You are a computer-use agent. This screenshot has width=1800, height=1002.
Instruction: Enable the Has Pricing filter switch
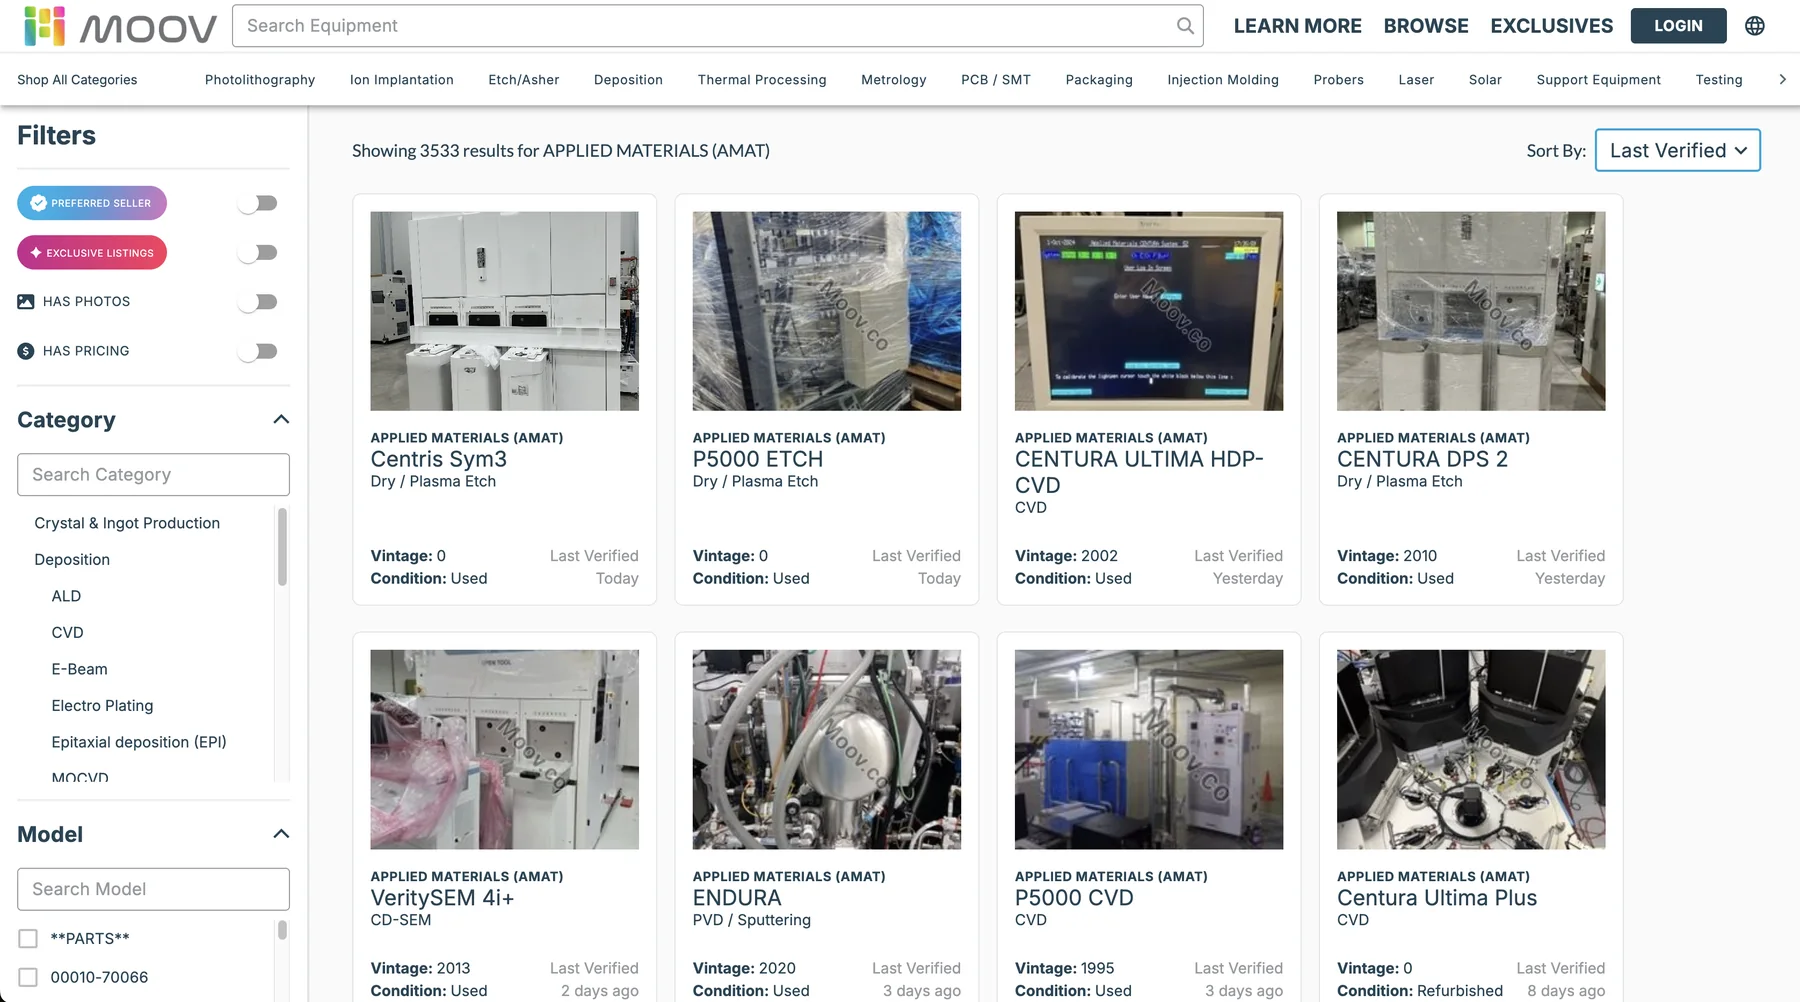[258, 351]
